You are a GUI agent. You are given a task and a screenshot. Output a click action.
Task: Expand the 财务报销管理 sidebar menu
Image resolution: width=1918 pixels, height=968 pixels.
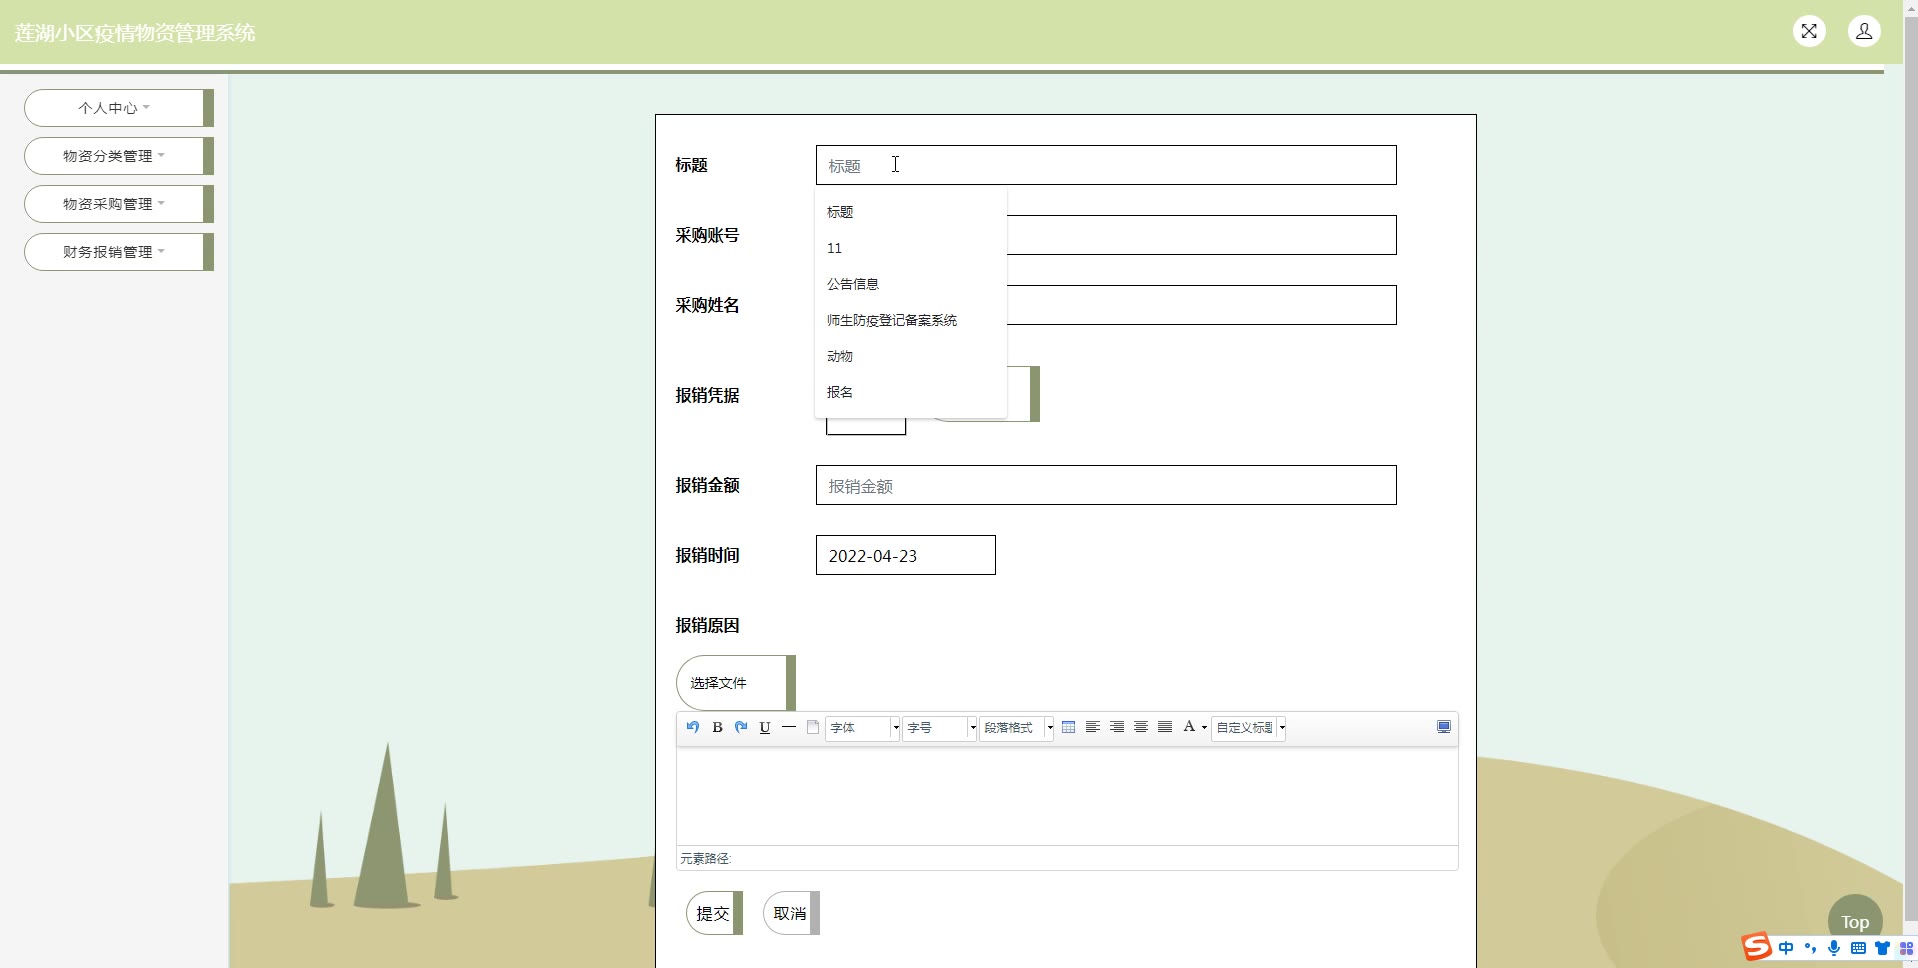tap(118, 252)
